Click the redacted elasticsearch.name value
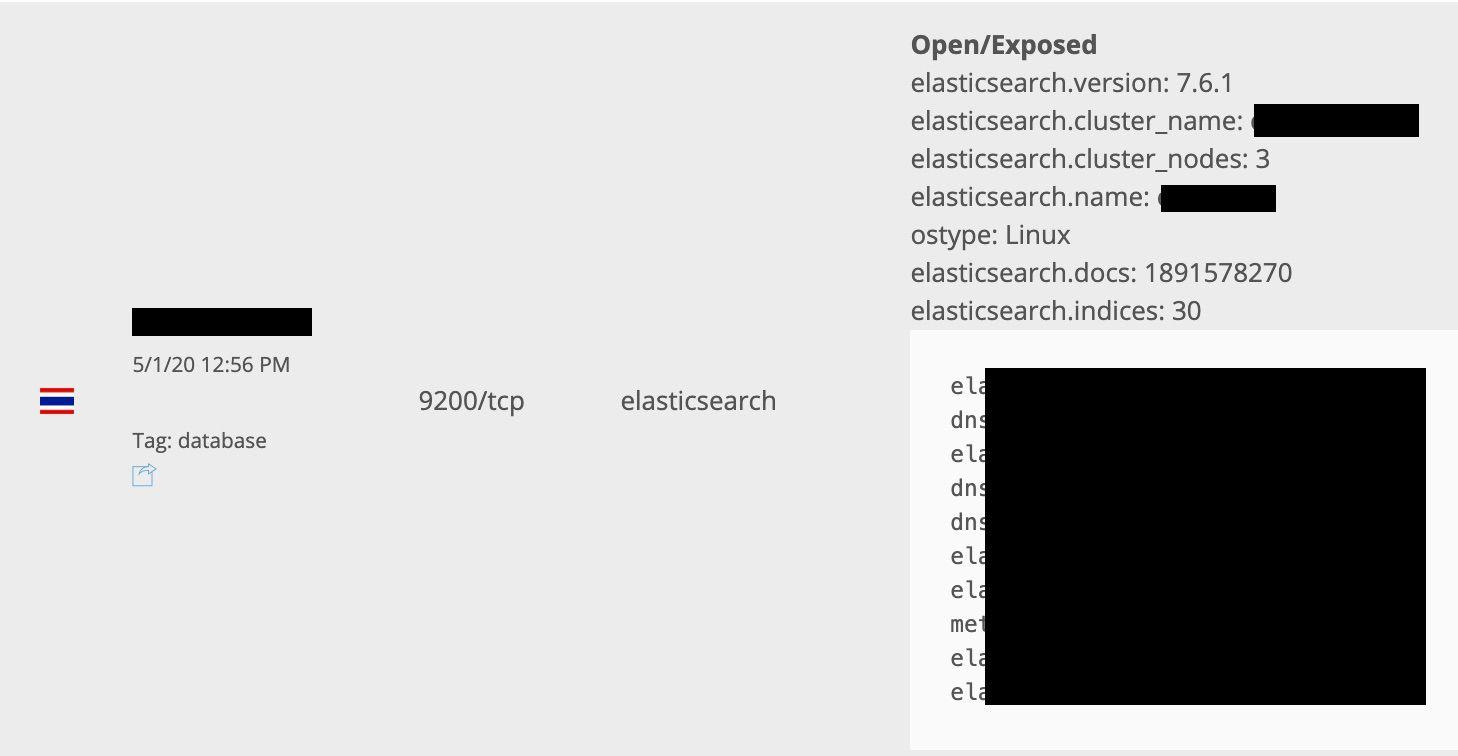 (1218, 198)
